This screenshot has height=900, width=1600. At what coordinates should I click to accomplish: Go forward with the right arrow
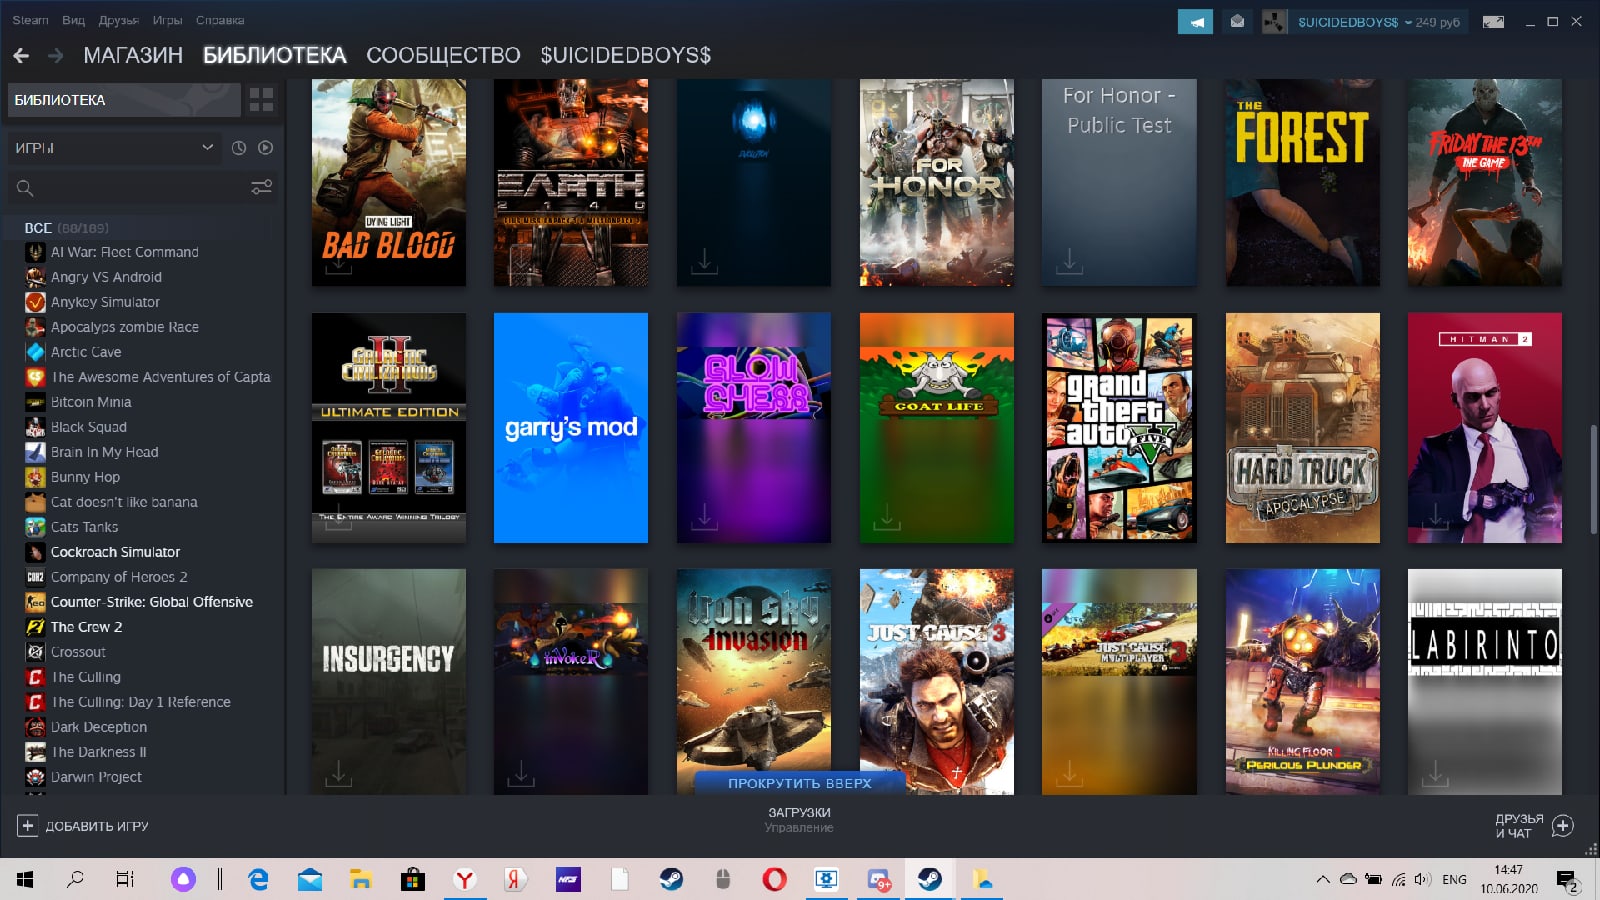(x=56, y=56)
